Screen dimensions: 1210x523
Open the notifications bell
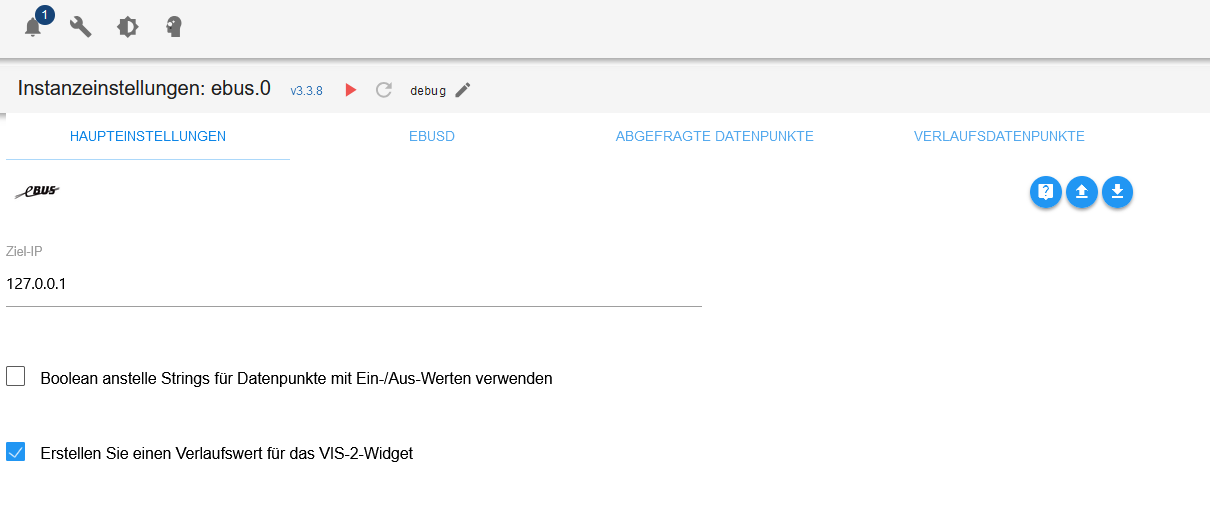(33, 27)
